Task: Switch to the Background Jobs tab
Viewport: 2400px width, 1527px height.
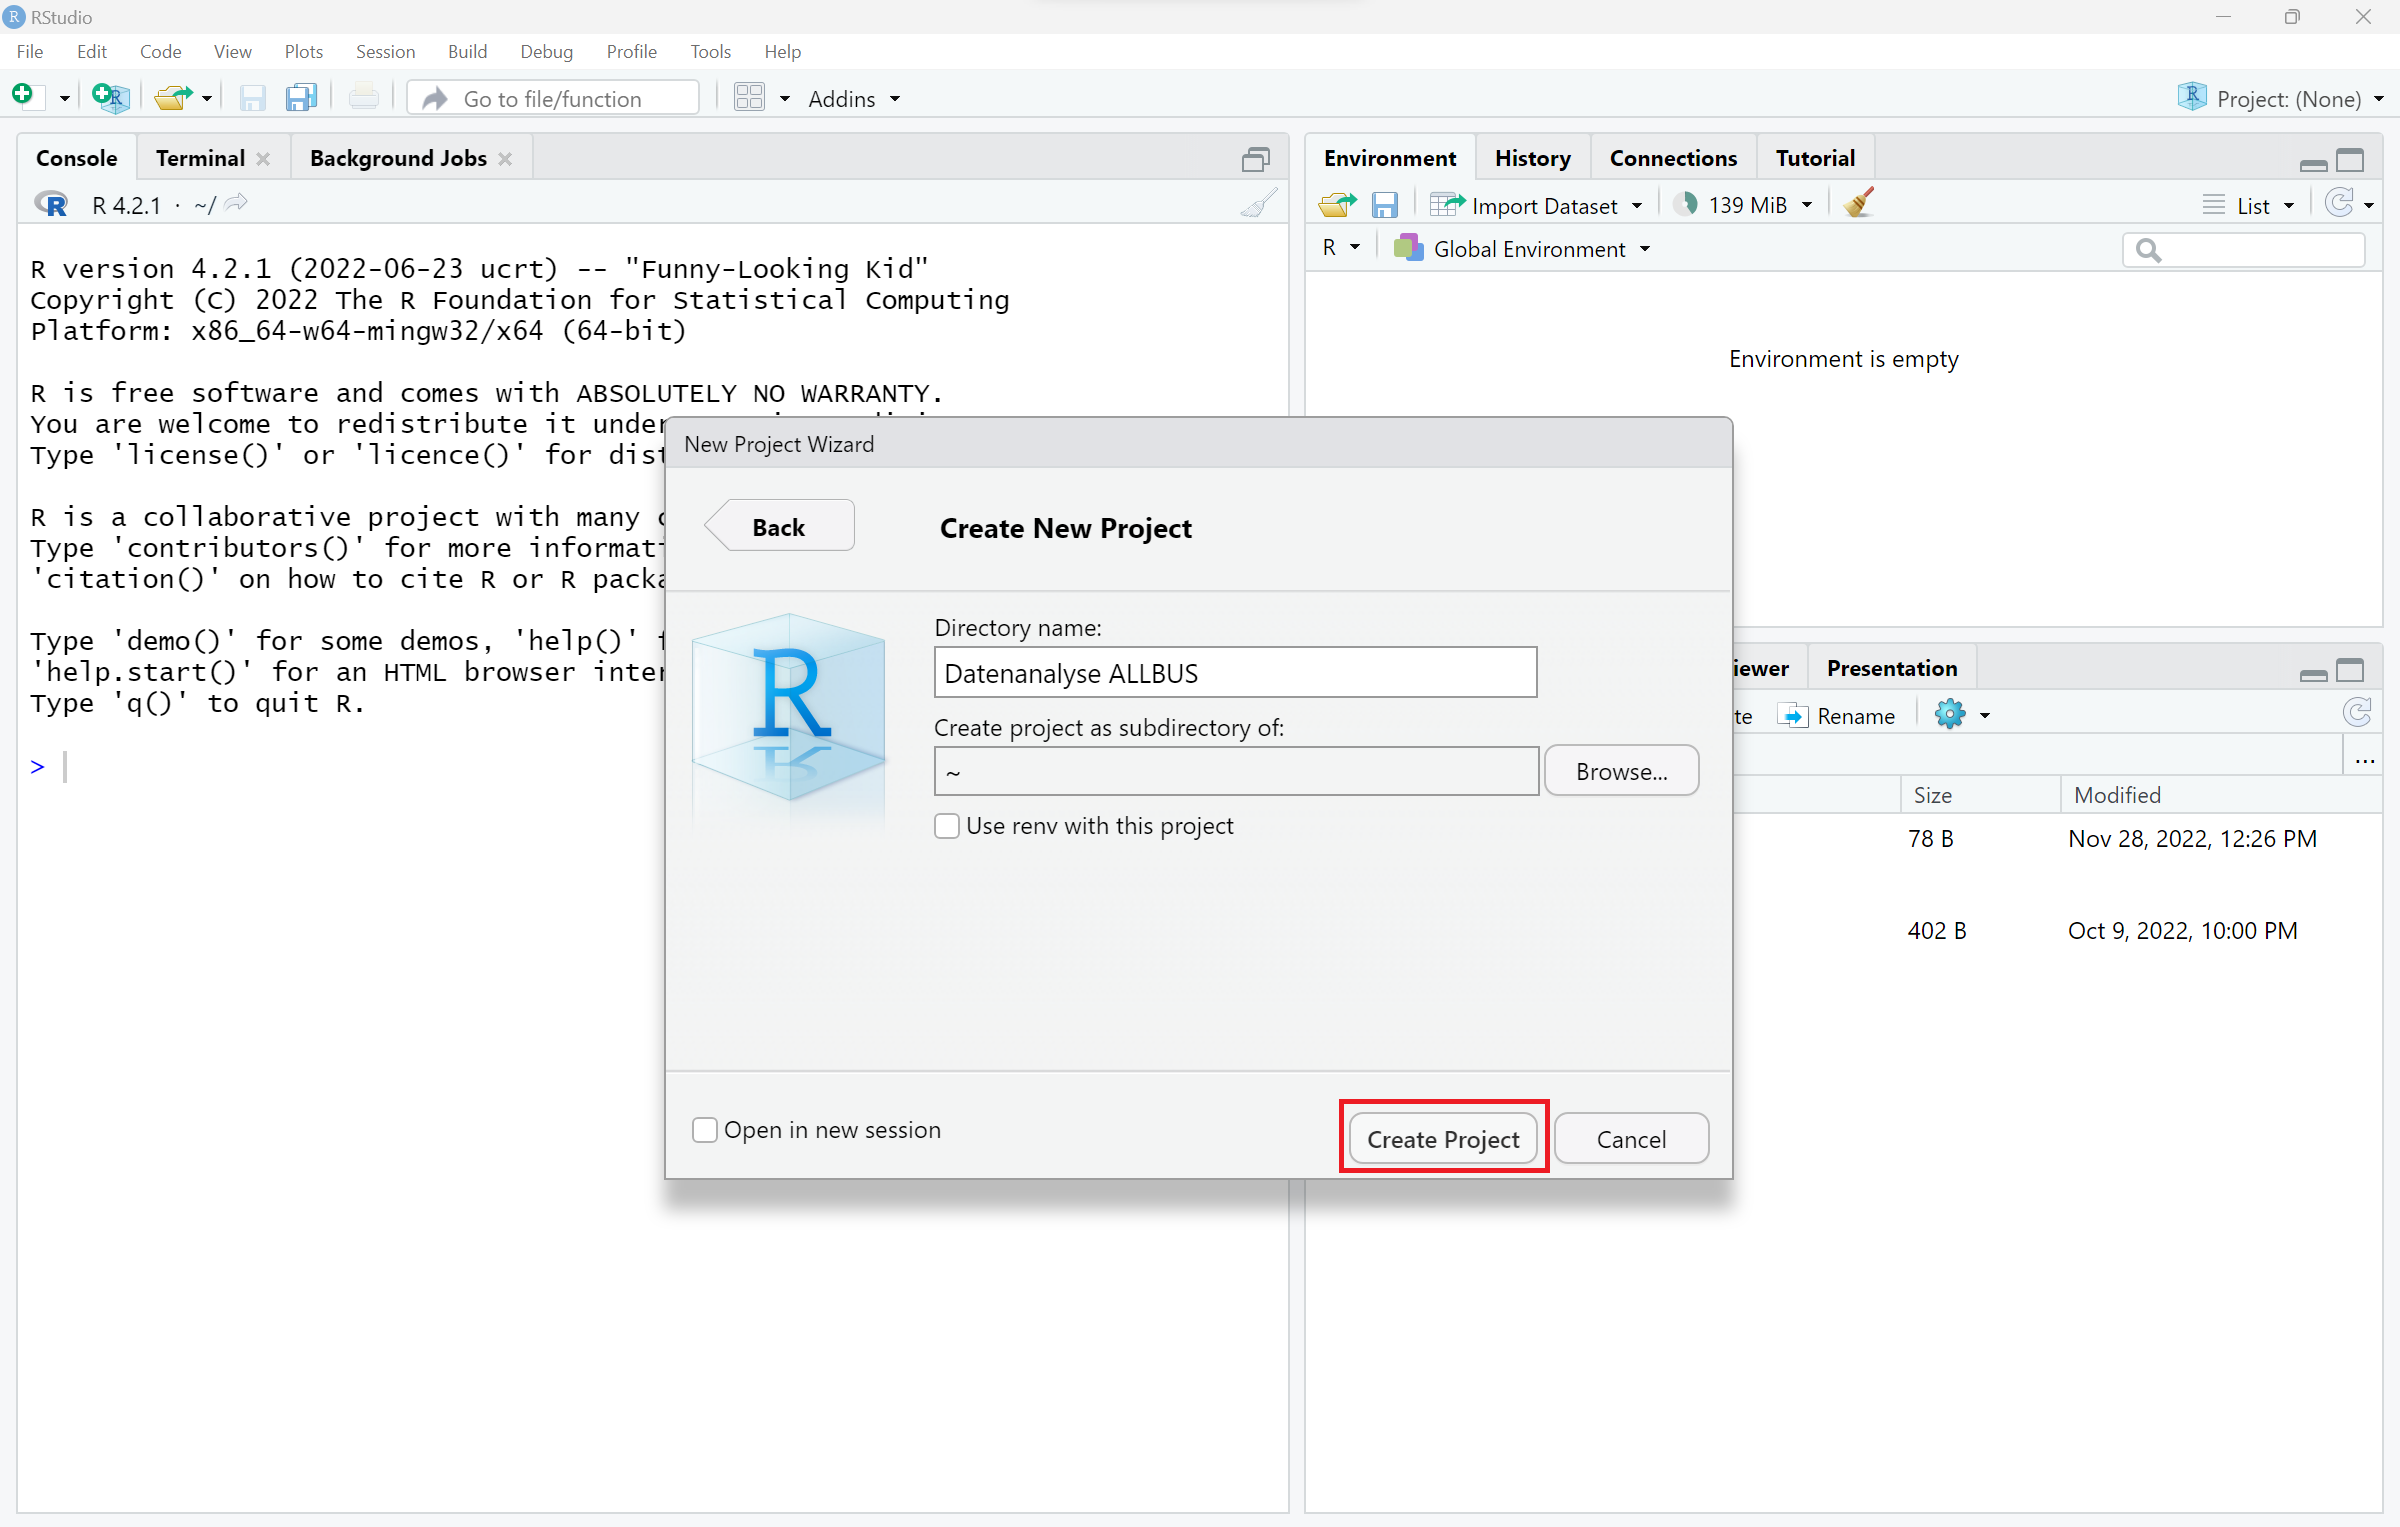Action: coord(398,158)
